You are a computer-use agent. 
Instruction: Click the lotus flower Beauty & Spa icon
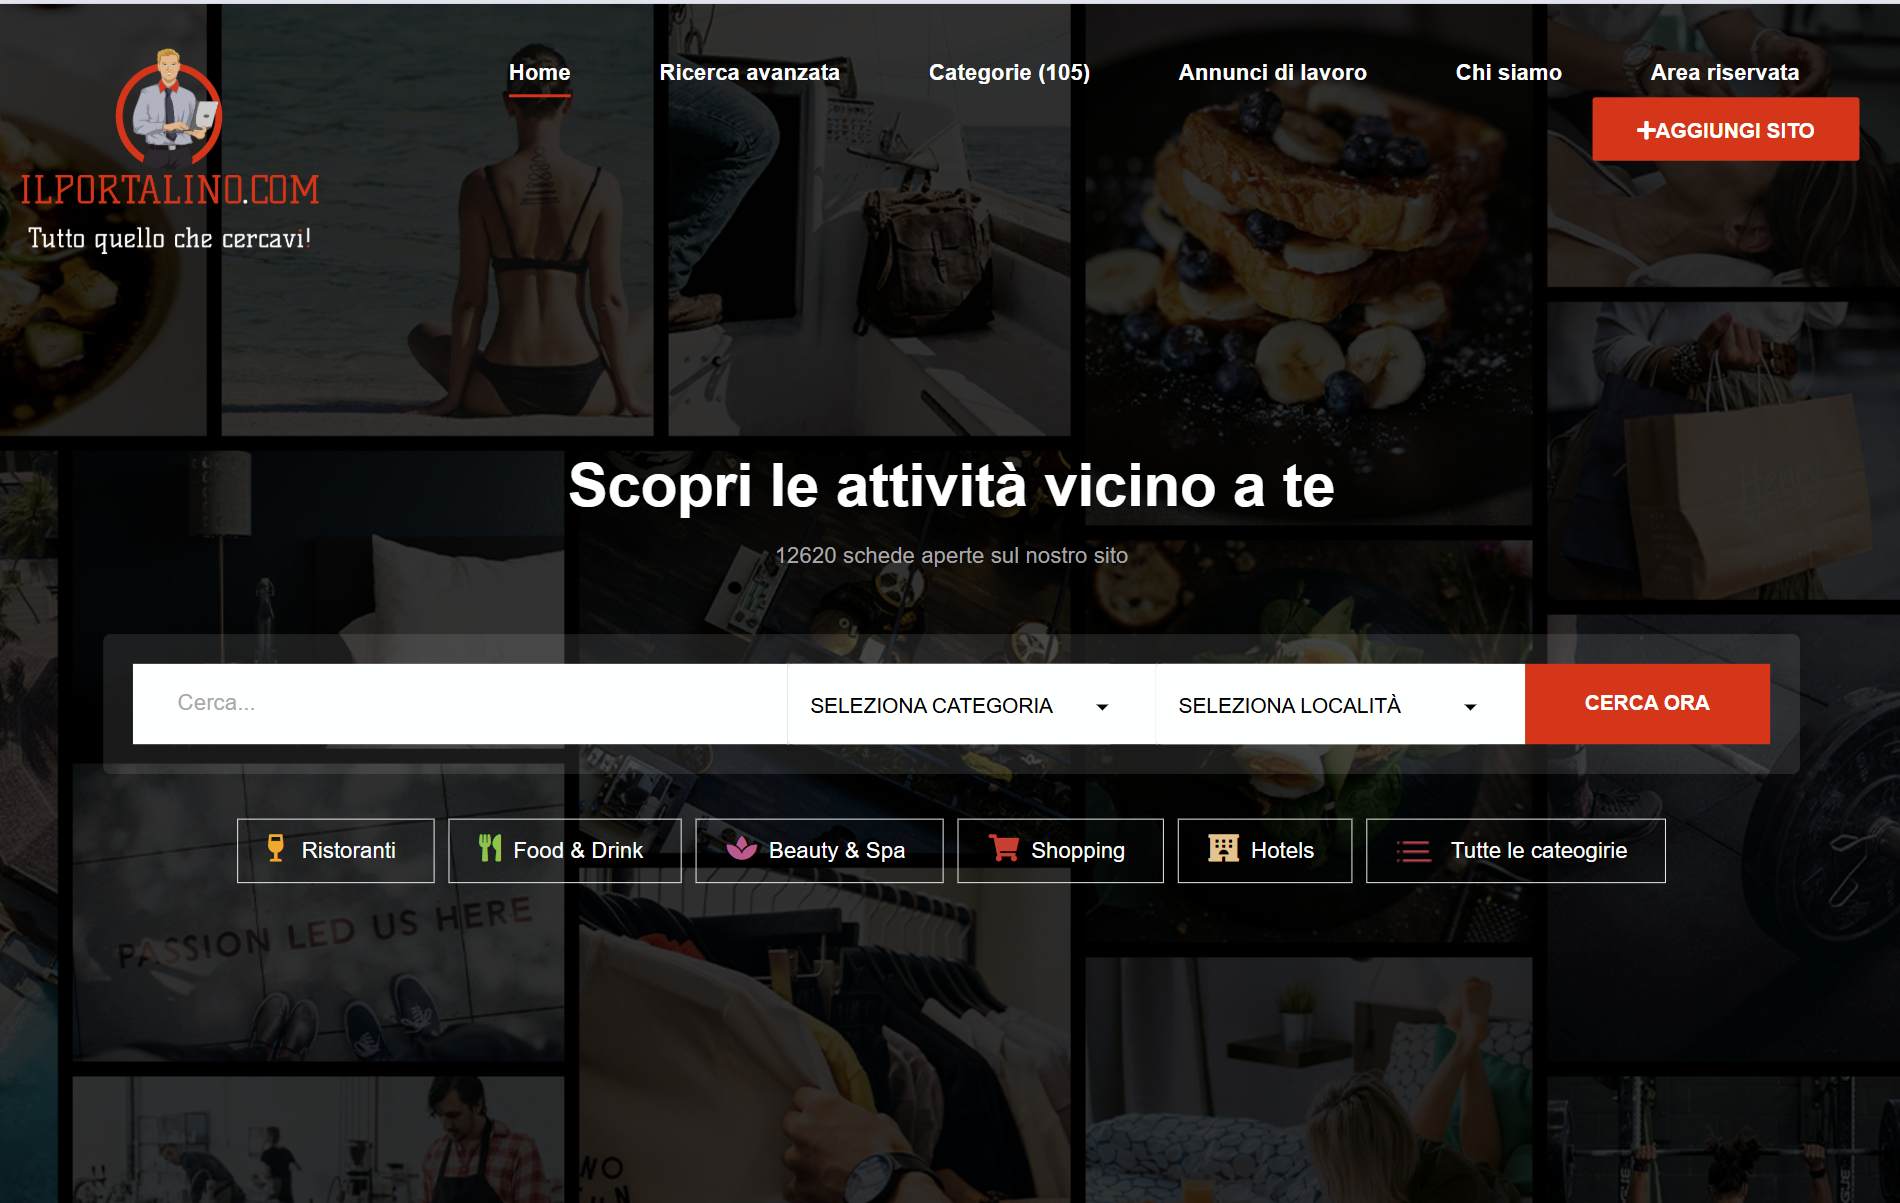click(742, 849)
